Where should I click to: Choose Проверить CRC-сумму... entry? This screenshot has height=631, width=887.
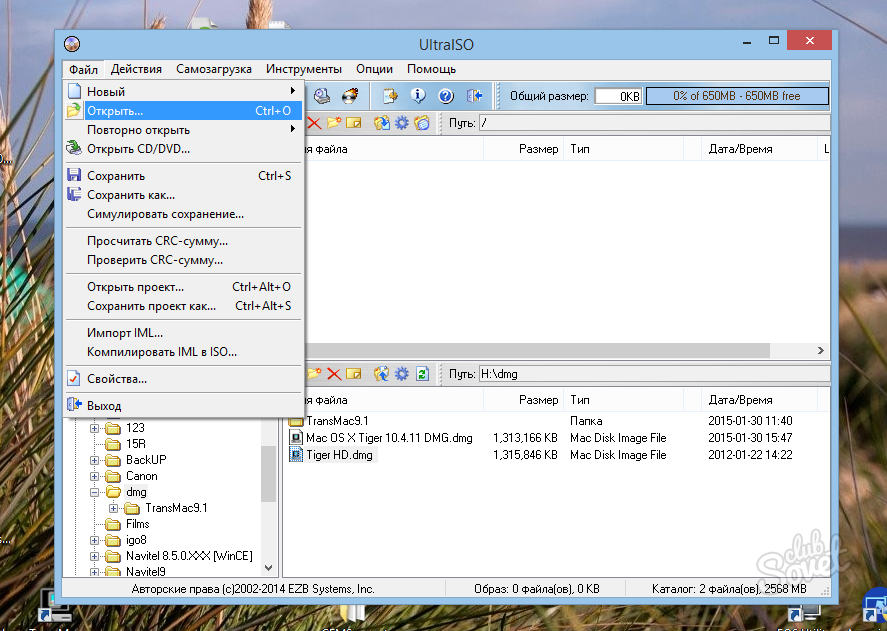[183, 260]
